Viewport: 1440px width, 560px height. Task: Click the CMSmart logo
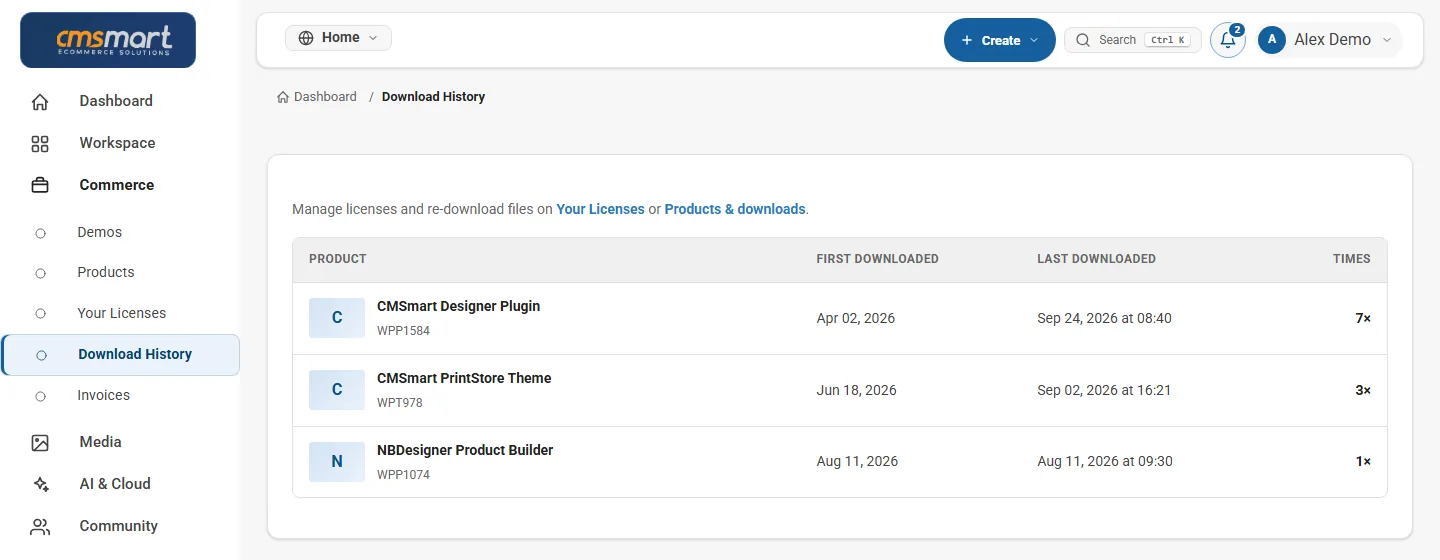[108, 40]
